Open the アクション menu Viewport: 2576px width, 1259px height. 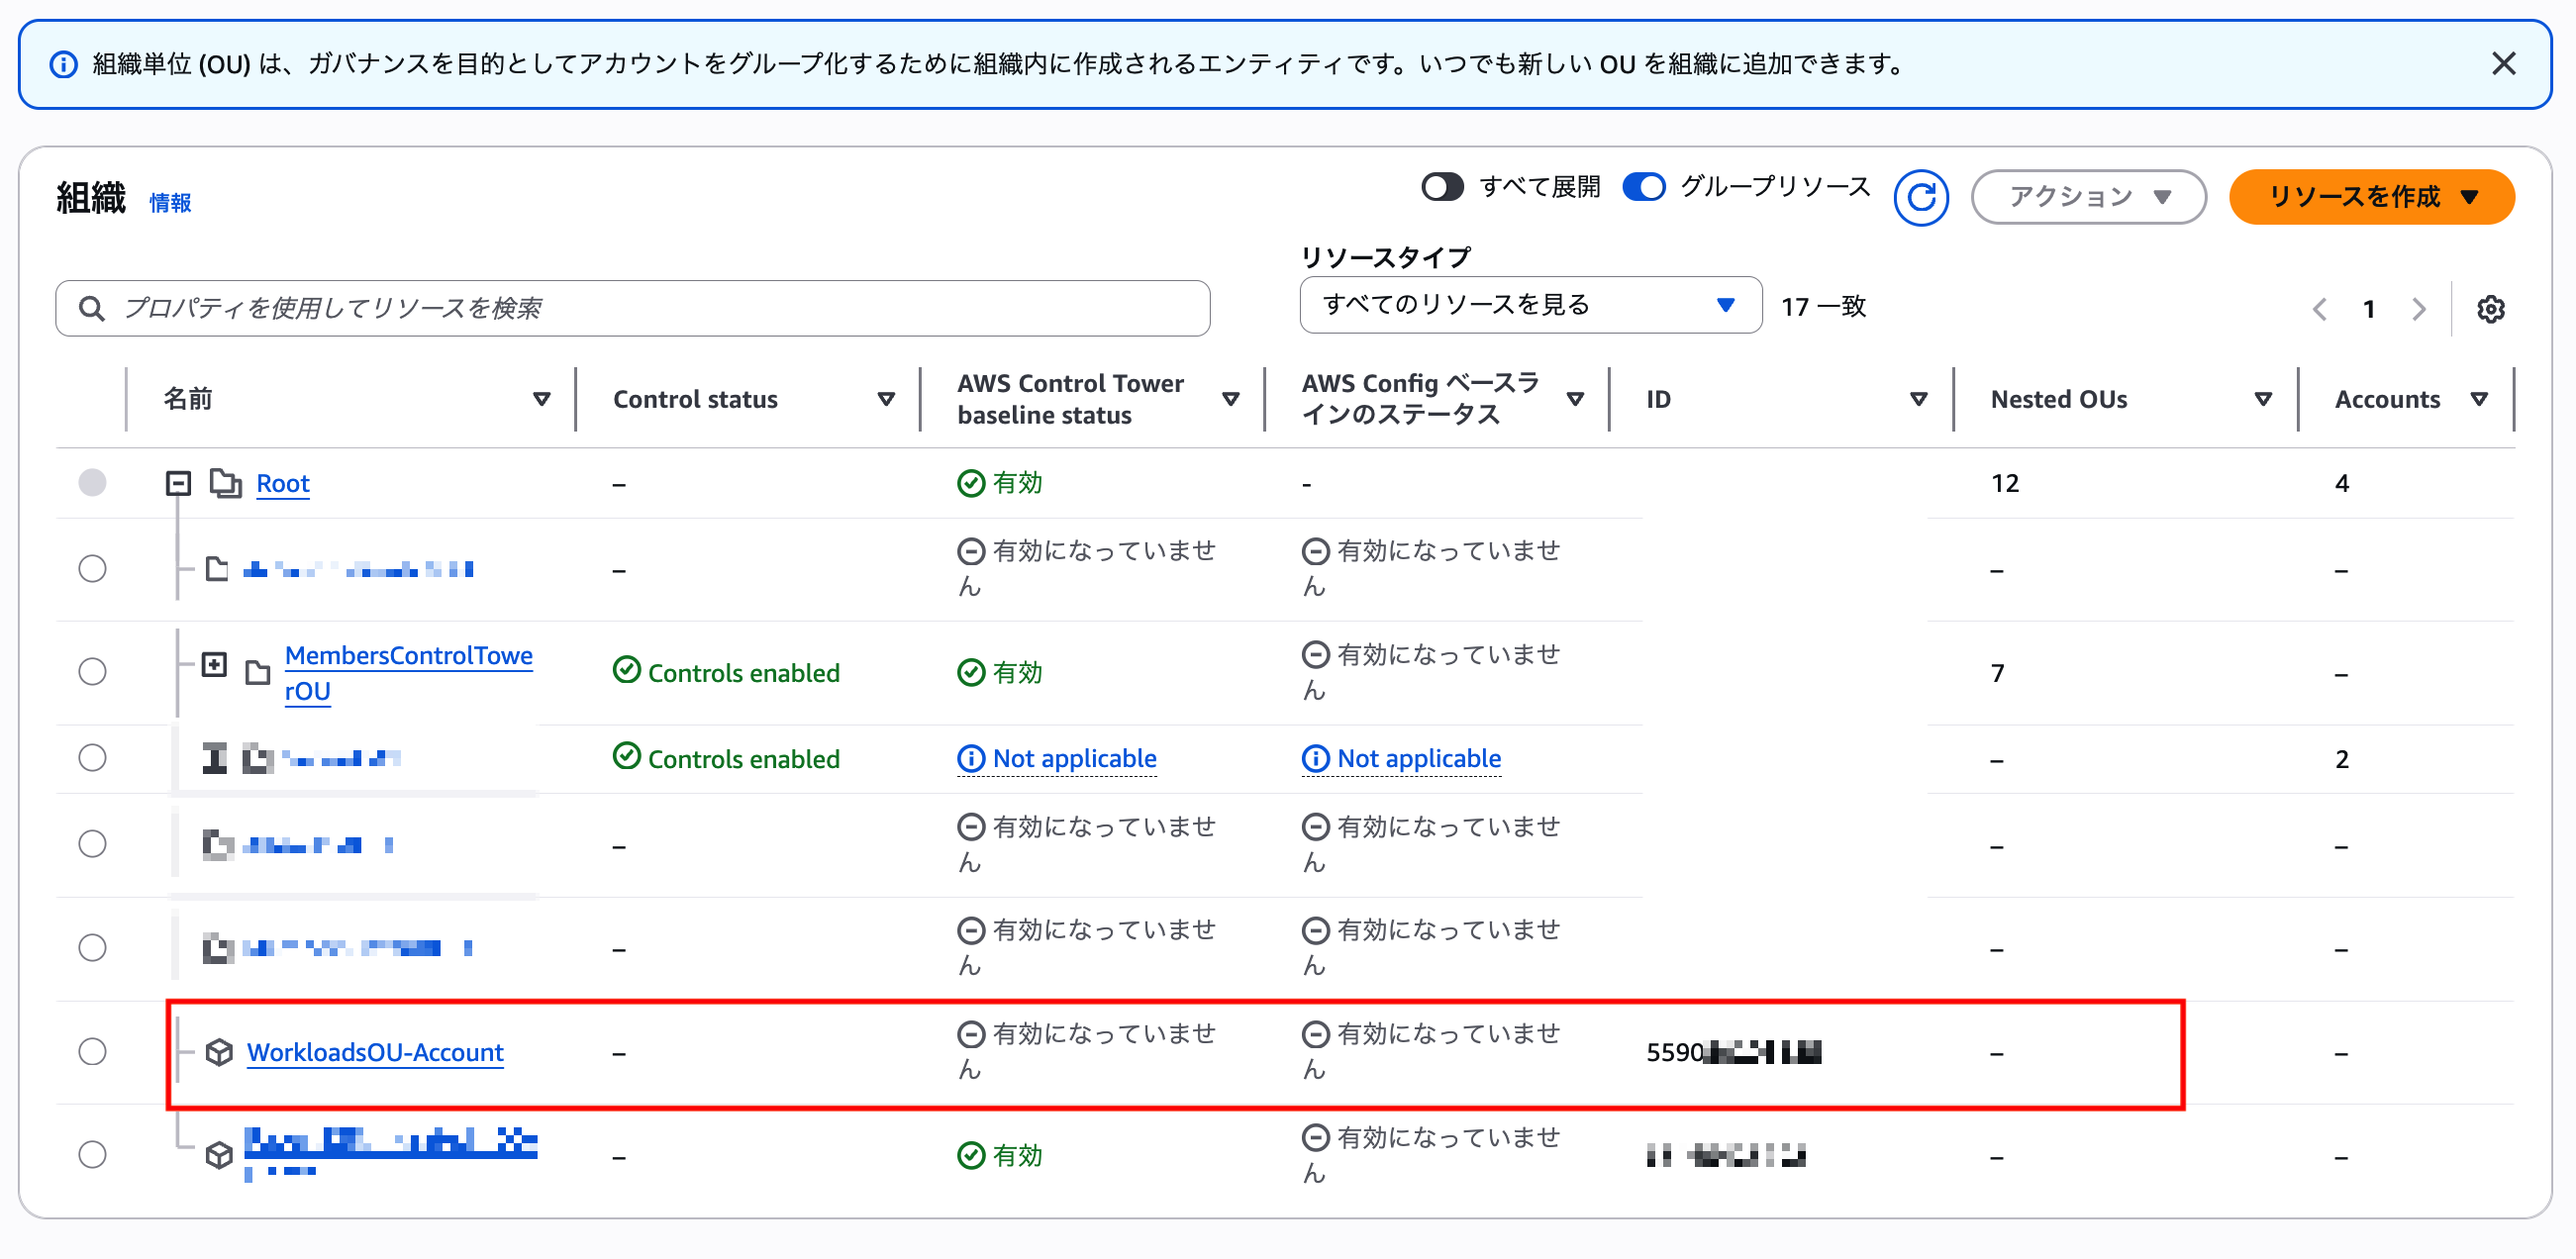2087,197
